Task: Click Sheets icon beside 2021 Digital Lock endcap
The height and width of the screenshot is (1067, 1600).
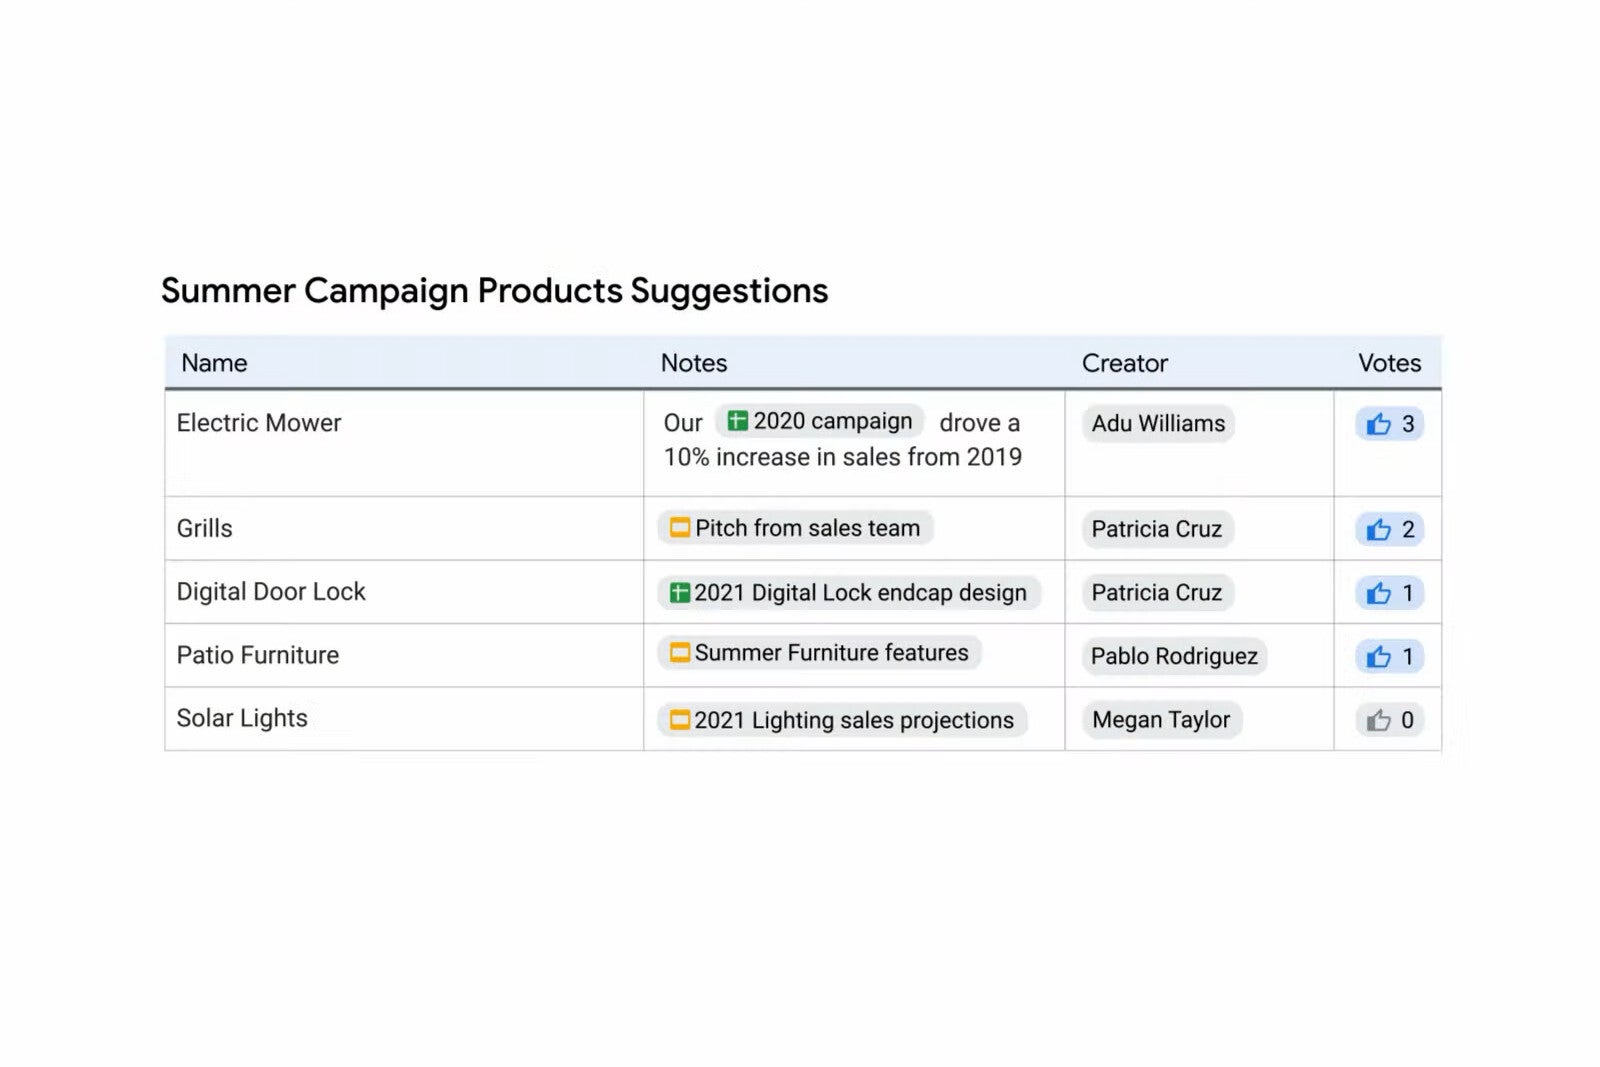Action: 680,592
